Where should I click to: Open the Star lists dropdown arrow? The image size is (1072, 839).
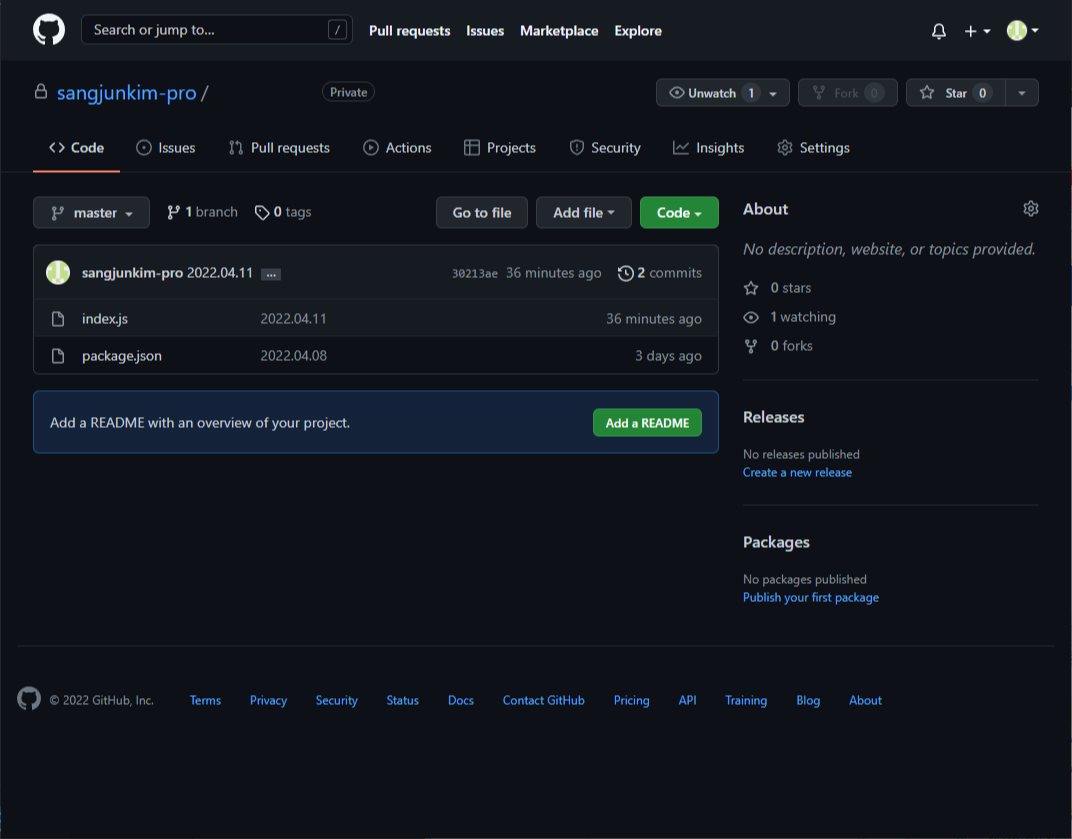(1022, 92)
